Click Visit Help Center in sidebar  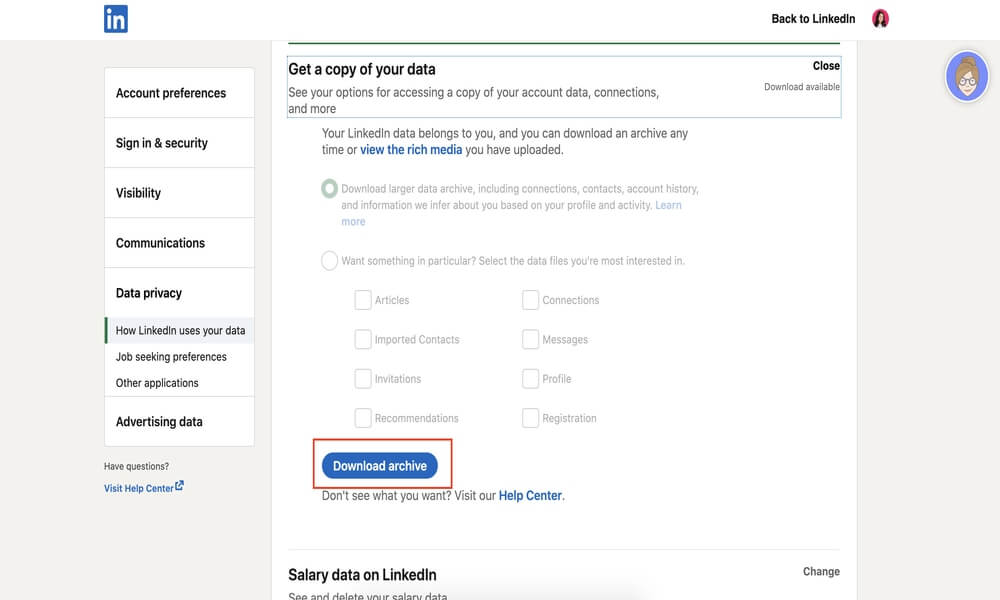tap(138, 488)
